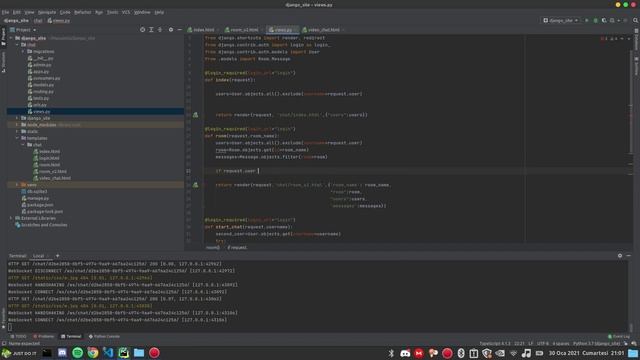Select routing.py in project tree
The width and height of the screenshot is (640, 360).
pyautogui.click(x=41, y=91)
